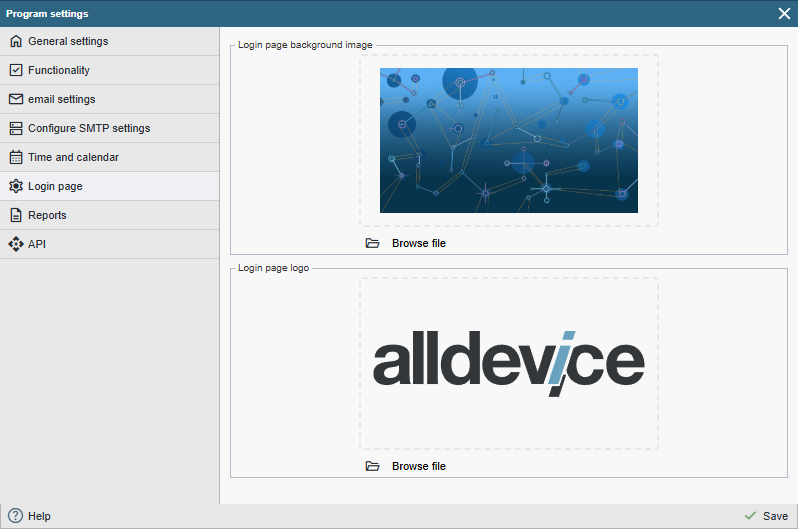The height and width of the screenshot is (529, 798).
Task: Select Time and calendar settings
Action: point(109,157)
